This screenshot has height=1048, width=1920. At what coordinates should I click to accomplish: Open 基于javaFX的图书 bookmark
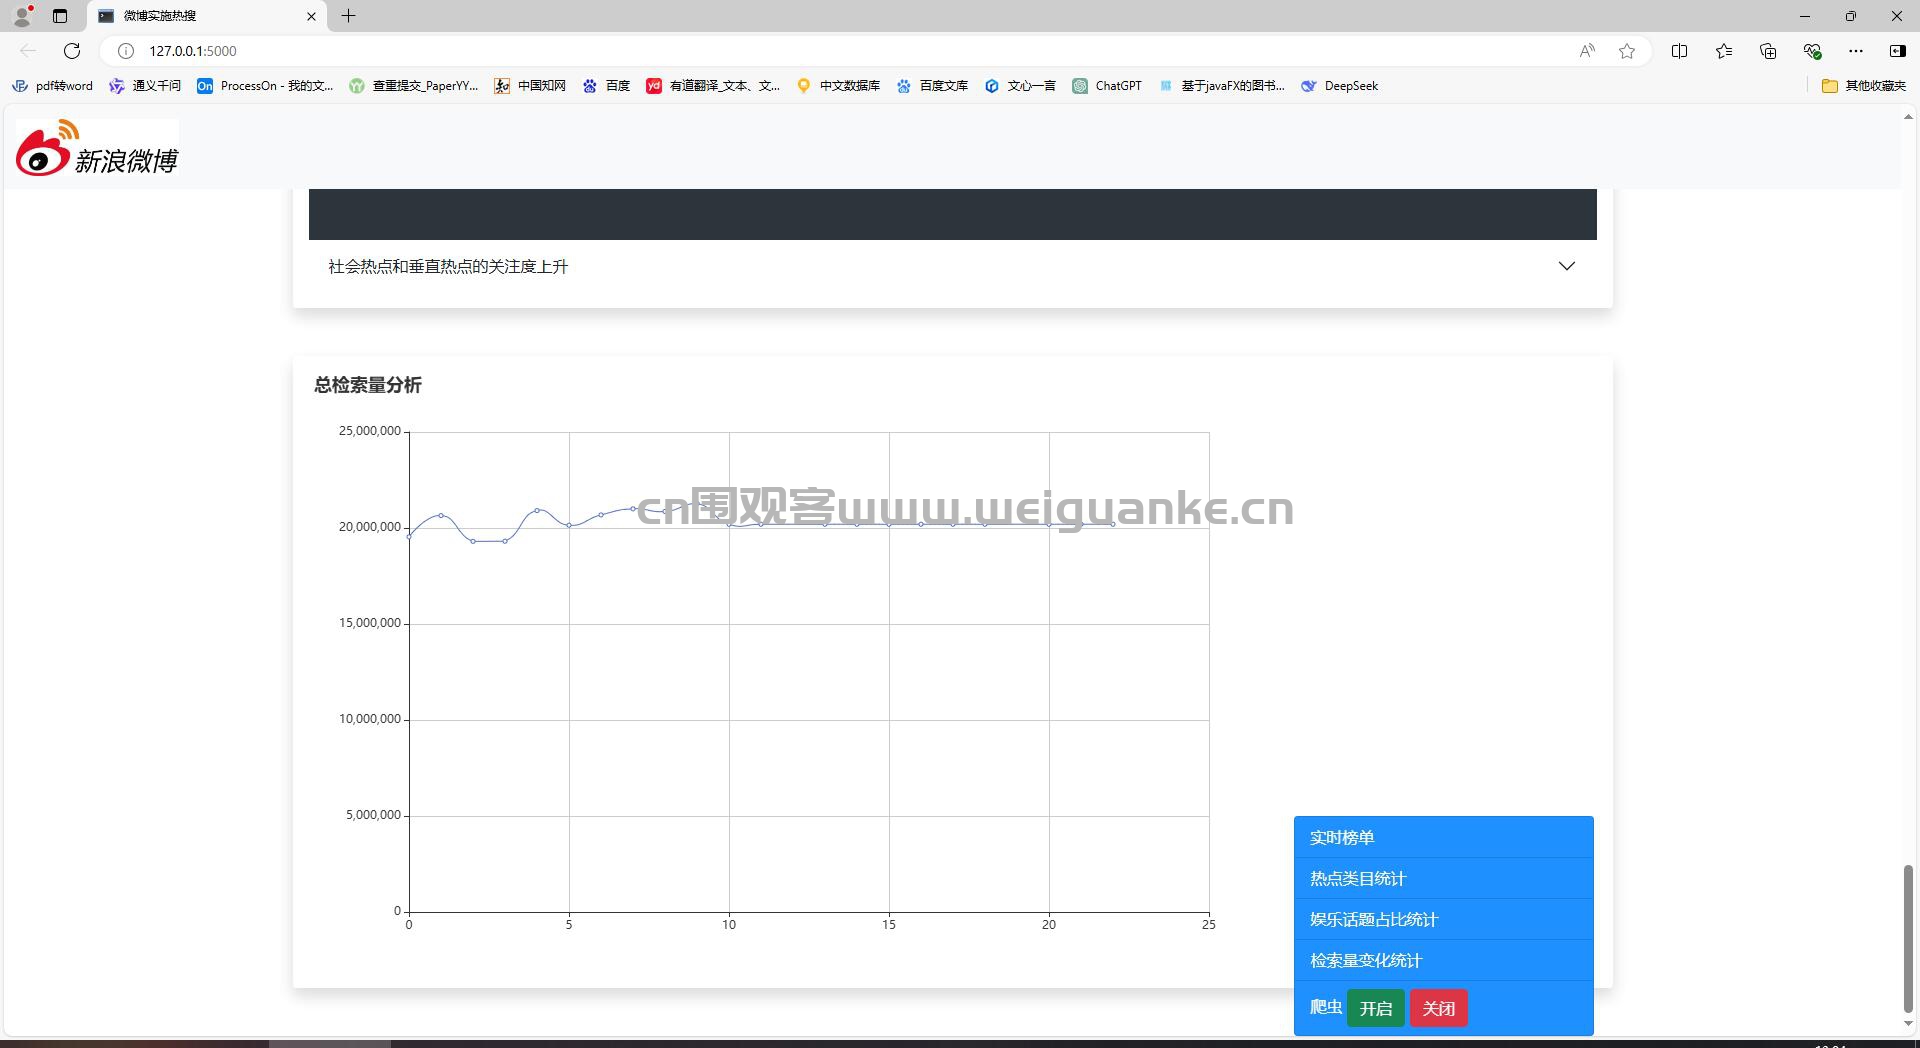[1221, 86]
